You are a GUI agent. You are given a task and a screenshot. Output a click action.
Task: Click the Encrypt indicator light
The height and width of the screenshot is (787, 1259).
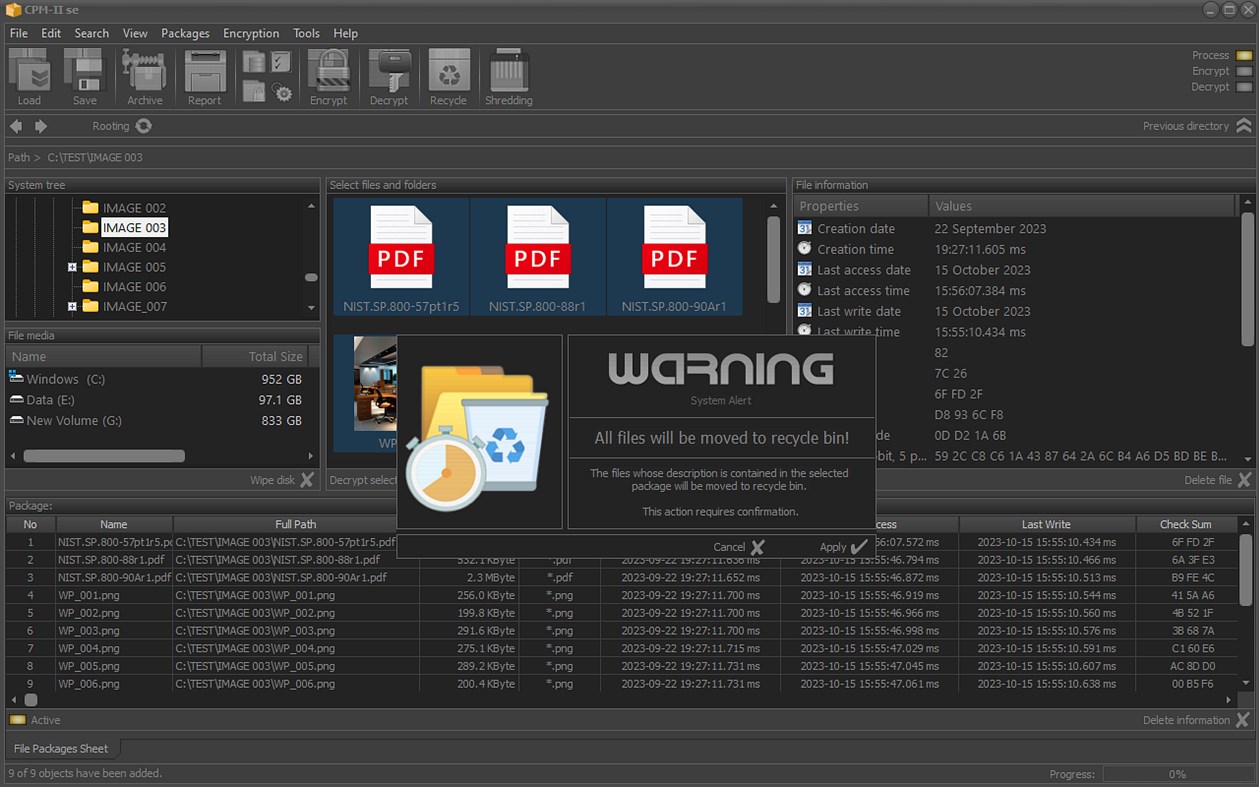[1244, 71]
